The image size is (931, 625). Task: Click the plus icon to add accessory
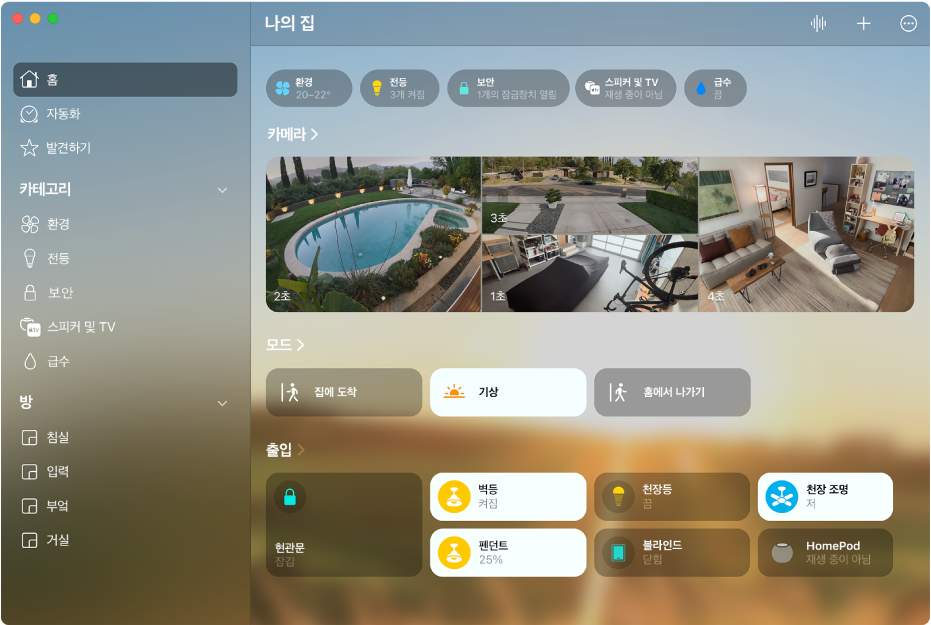pos(863,24)
